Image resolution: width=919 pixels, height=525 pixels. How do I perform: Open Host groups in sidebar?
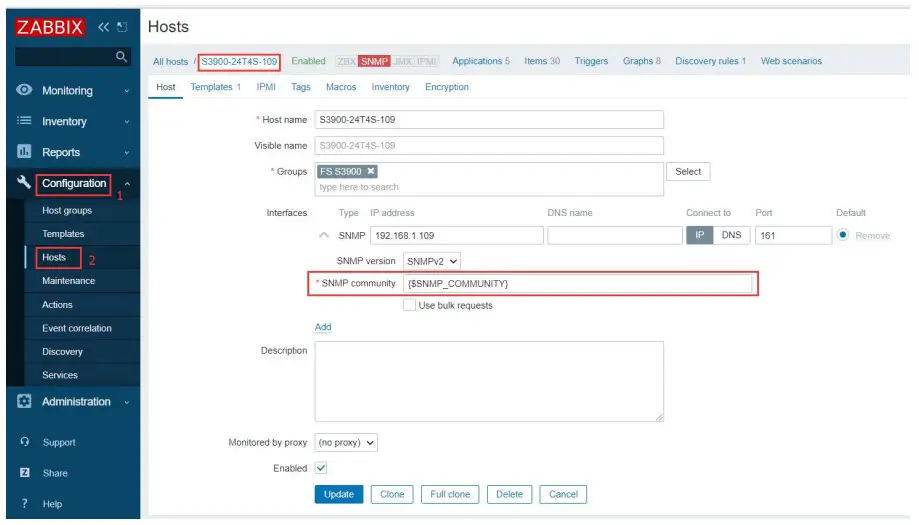point(67,210)
